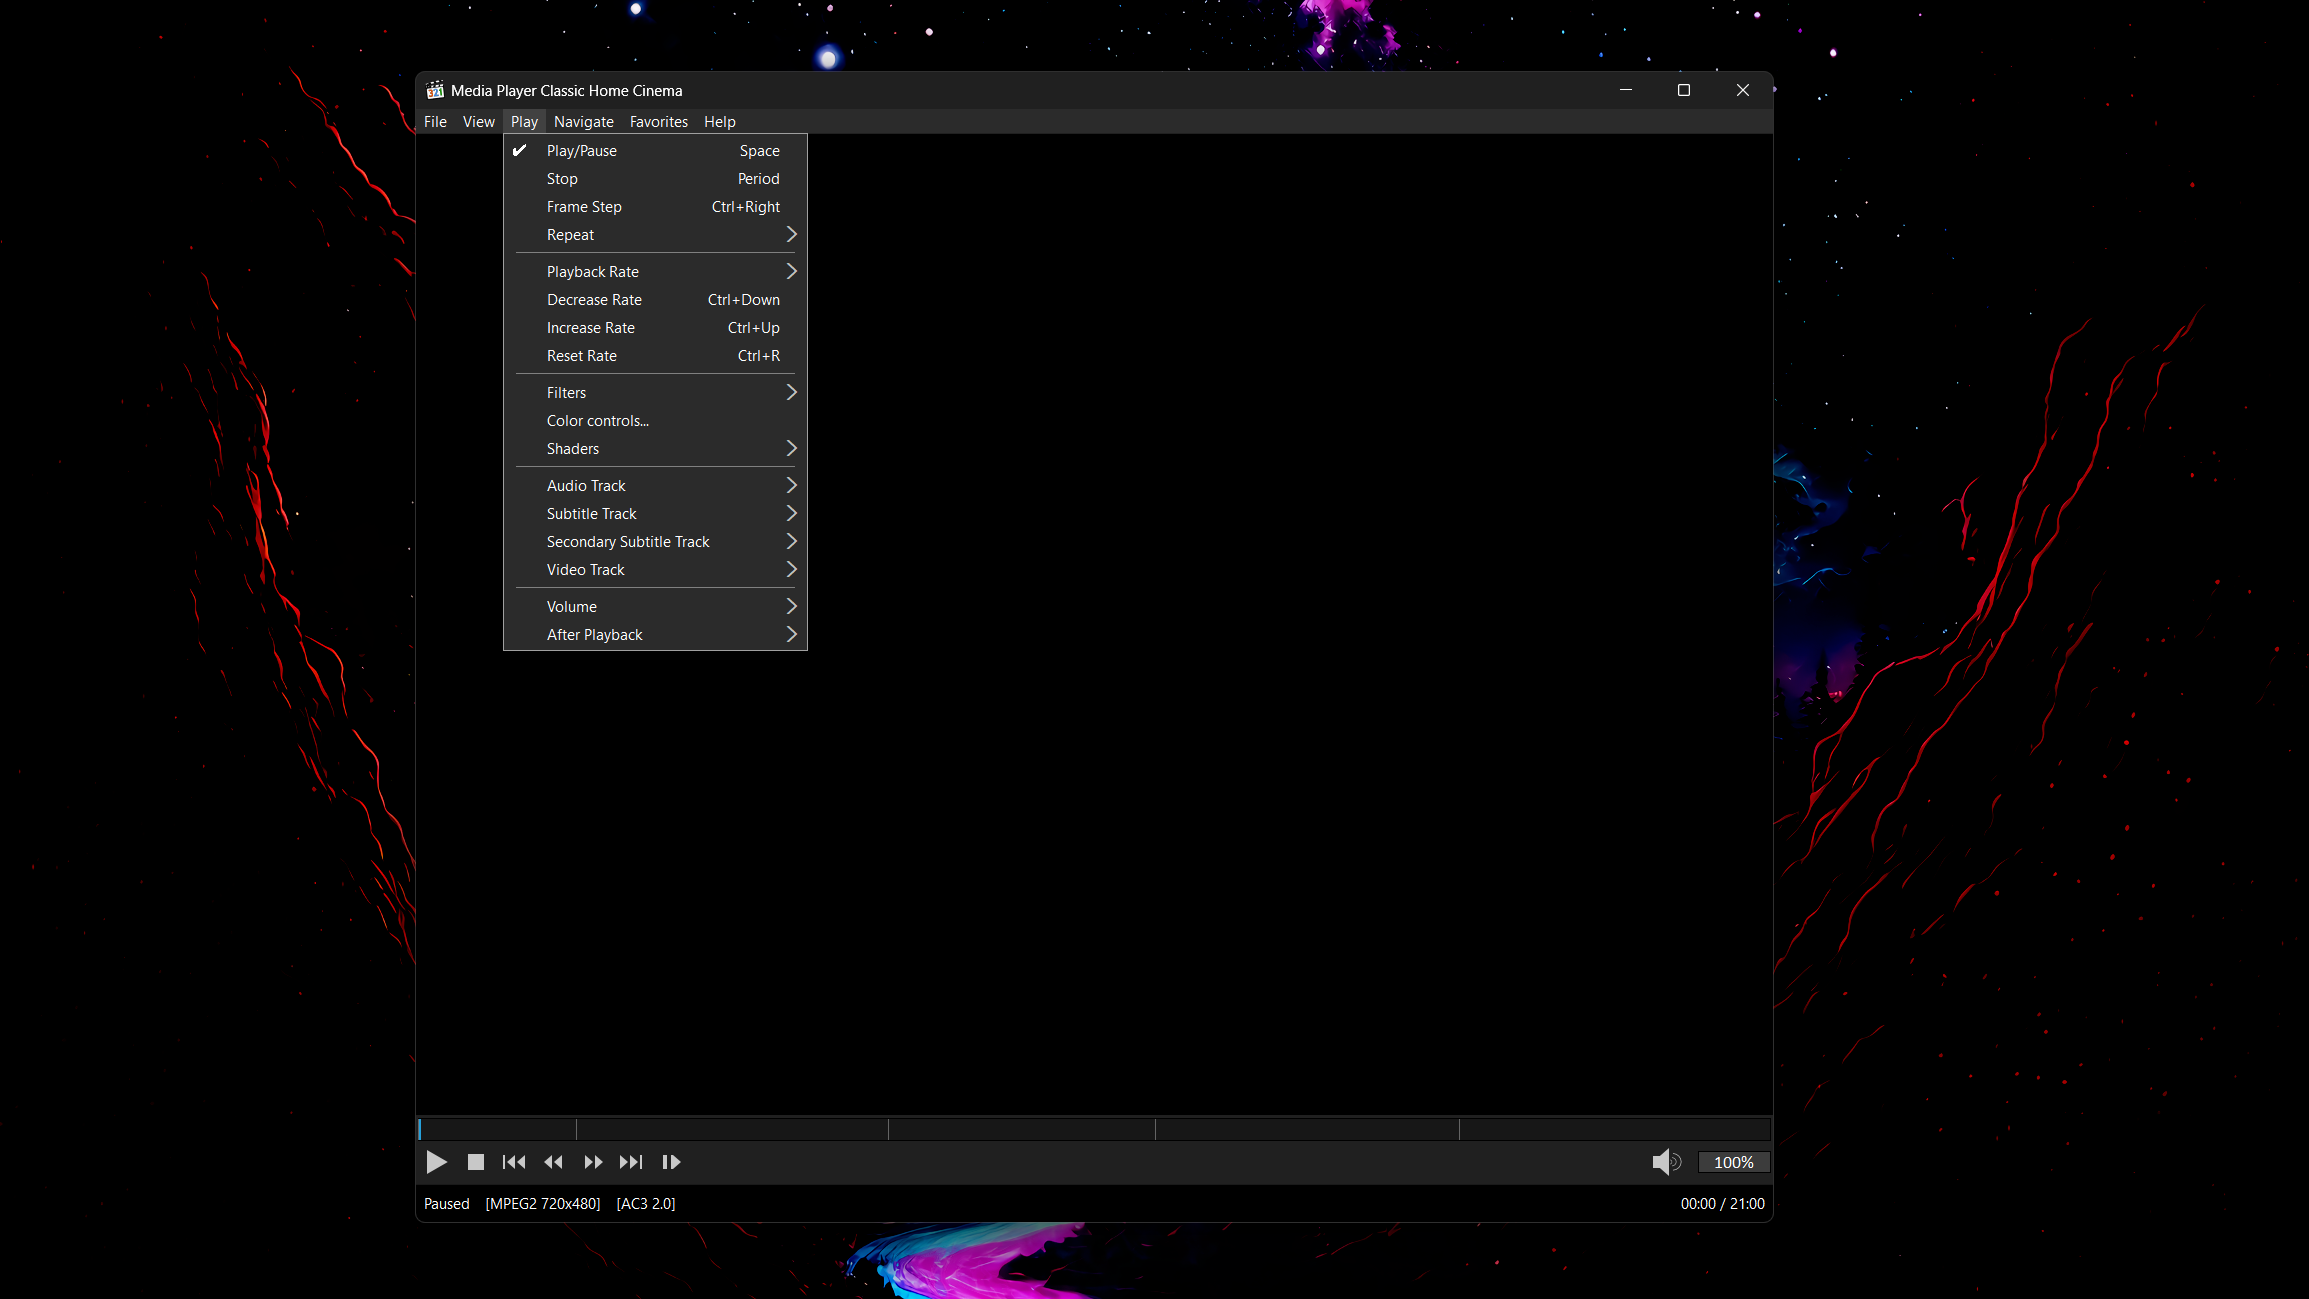Click the fast-forward double-arrow icon
Image resolution: width=2309 pixels, height=1299 pixels.
point(593,1162)
